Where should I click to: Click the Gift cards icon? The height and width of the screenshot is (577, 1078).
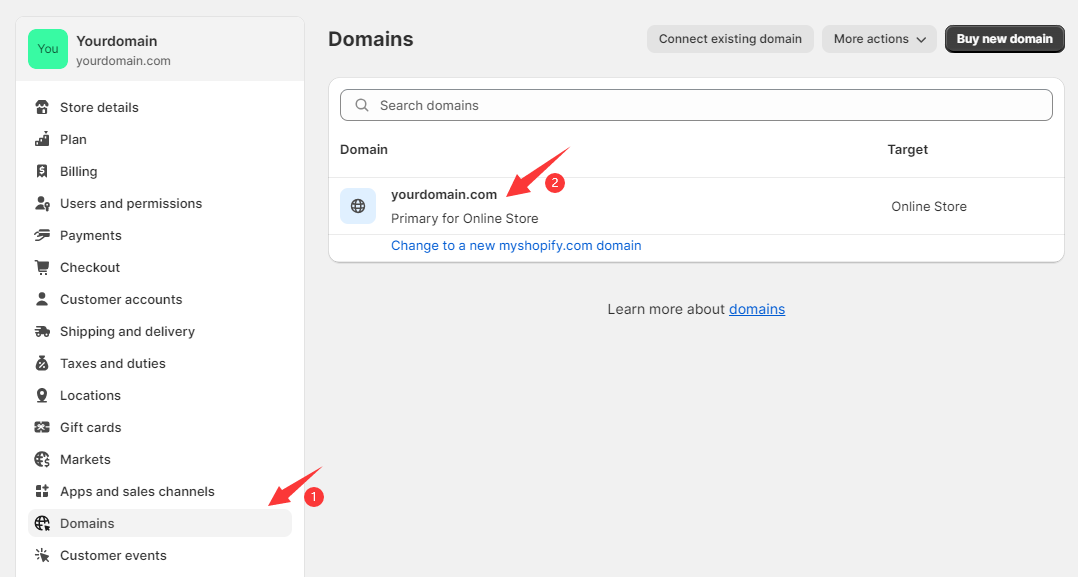point(42,427)
